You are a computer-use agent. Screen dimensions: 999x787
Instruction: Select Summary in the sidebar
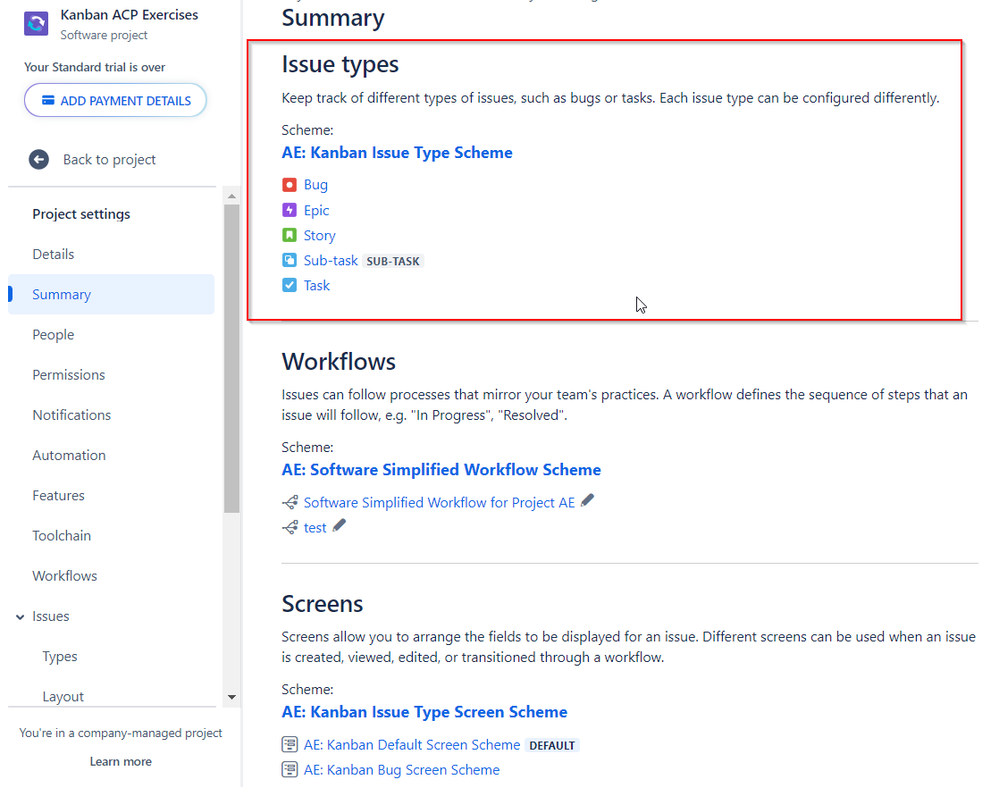111,294
